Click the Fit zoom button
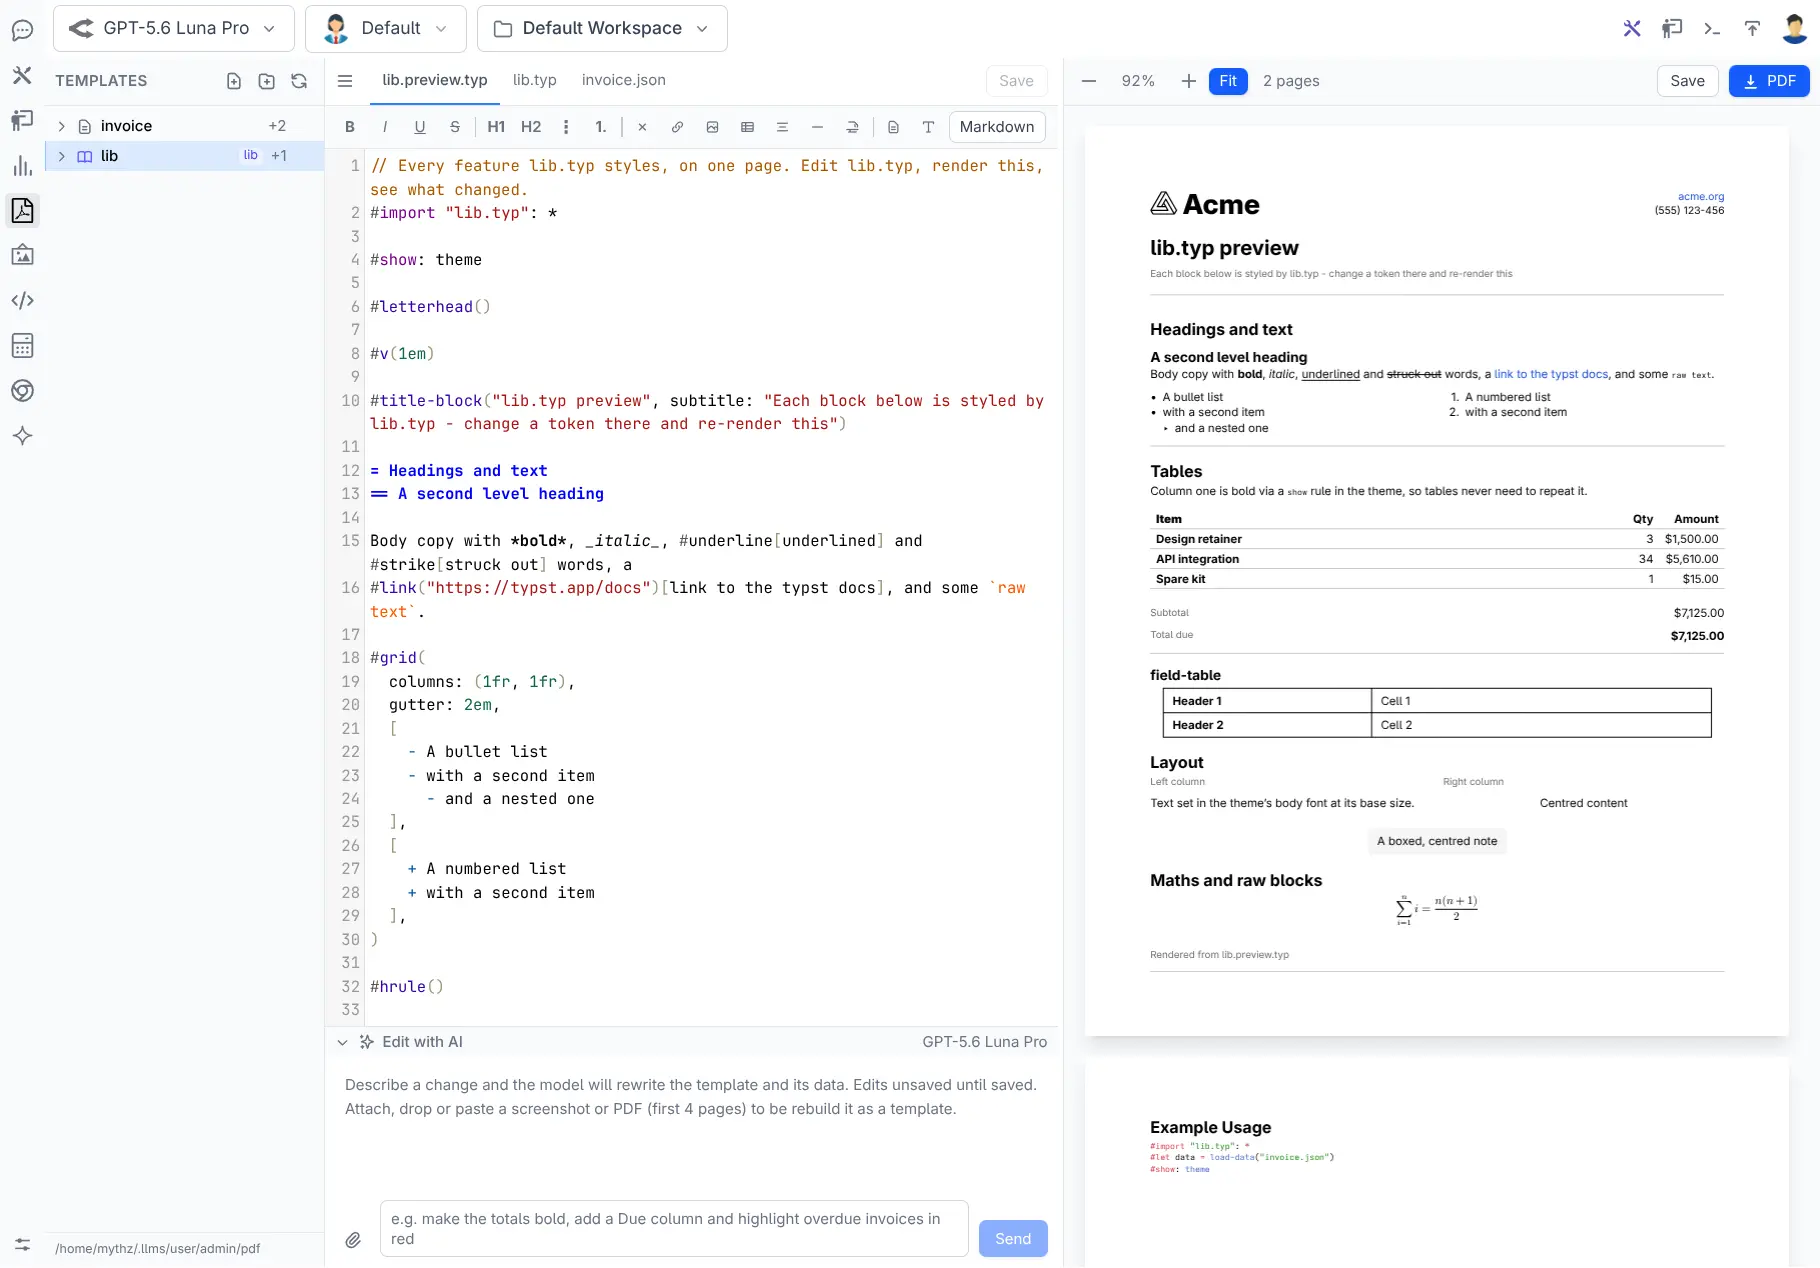The image size is (1820, 1268). click(x=1228, y=81)
